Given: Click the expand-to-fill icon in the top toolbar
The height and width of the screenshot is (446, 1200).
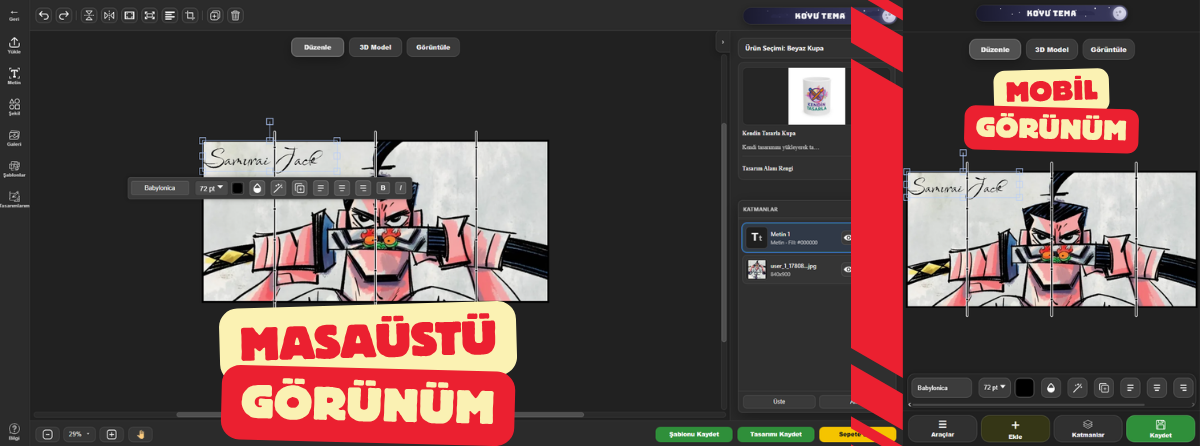Looking at the screenshot, I should 149,15.
